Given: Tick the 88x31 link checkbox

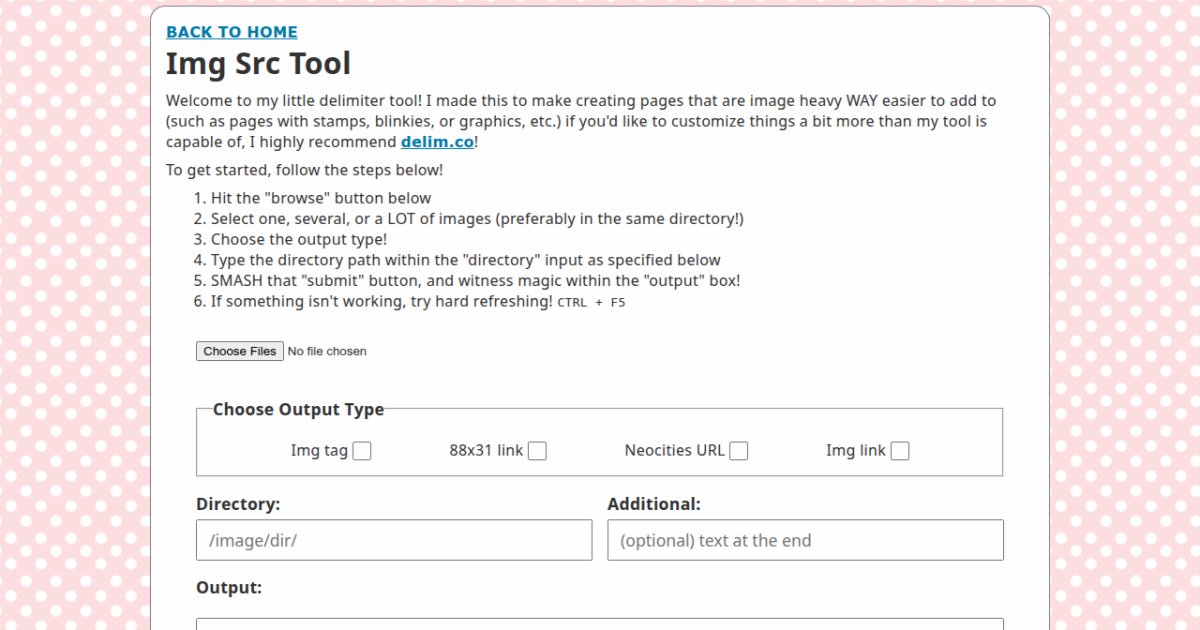Looking at the screenshot, I should [x=537, y=451].
